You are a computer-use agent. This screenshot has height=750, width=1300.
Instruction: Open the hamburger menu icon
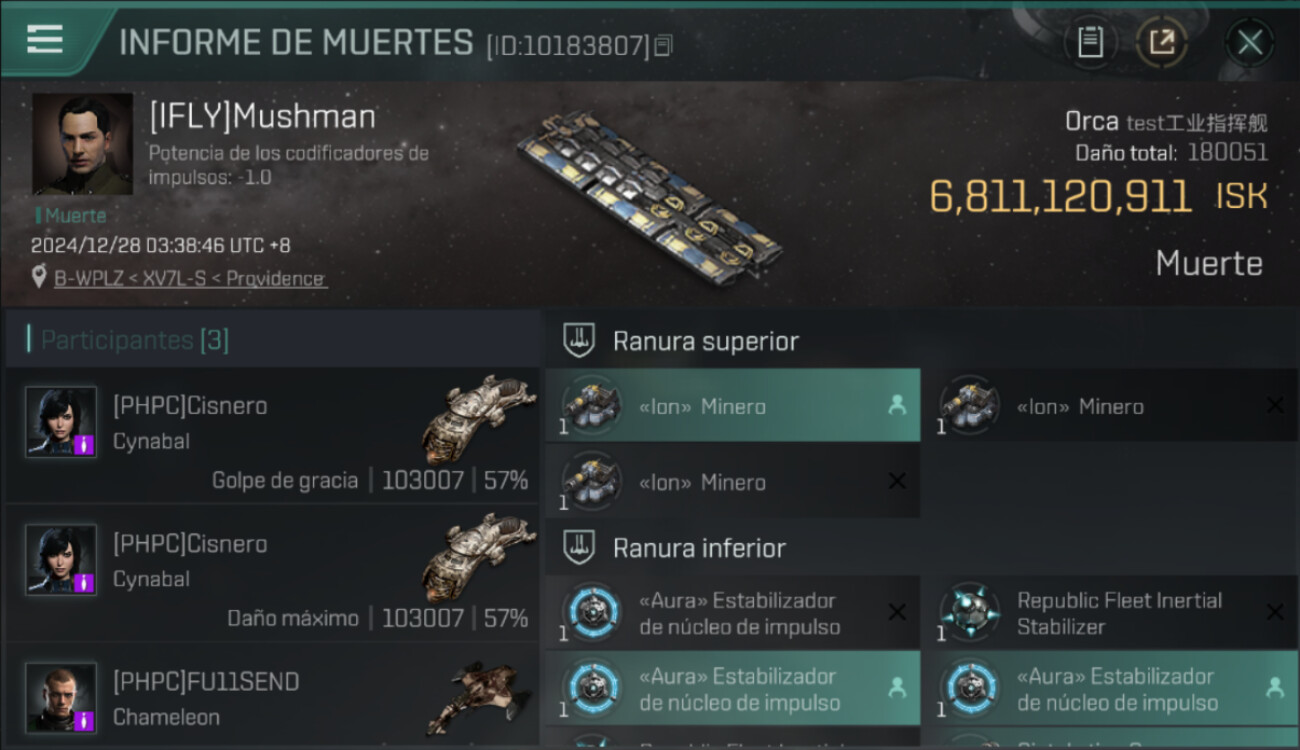[45, 40]
